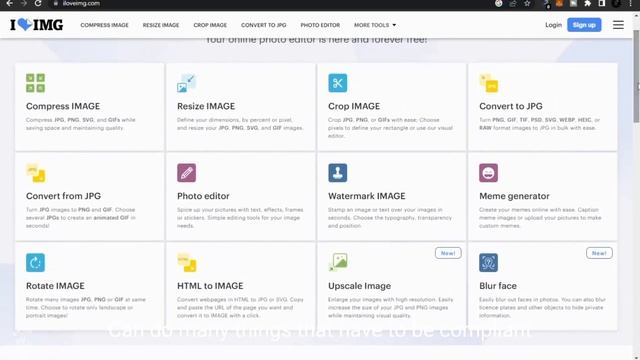Screen dimensions: 640x360
Task: Click the Upscale Image icon
Action: point(338,262)
